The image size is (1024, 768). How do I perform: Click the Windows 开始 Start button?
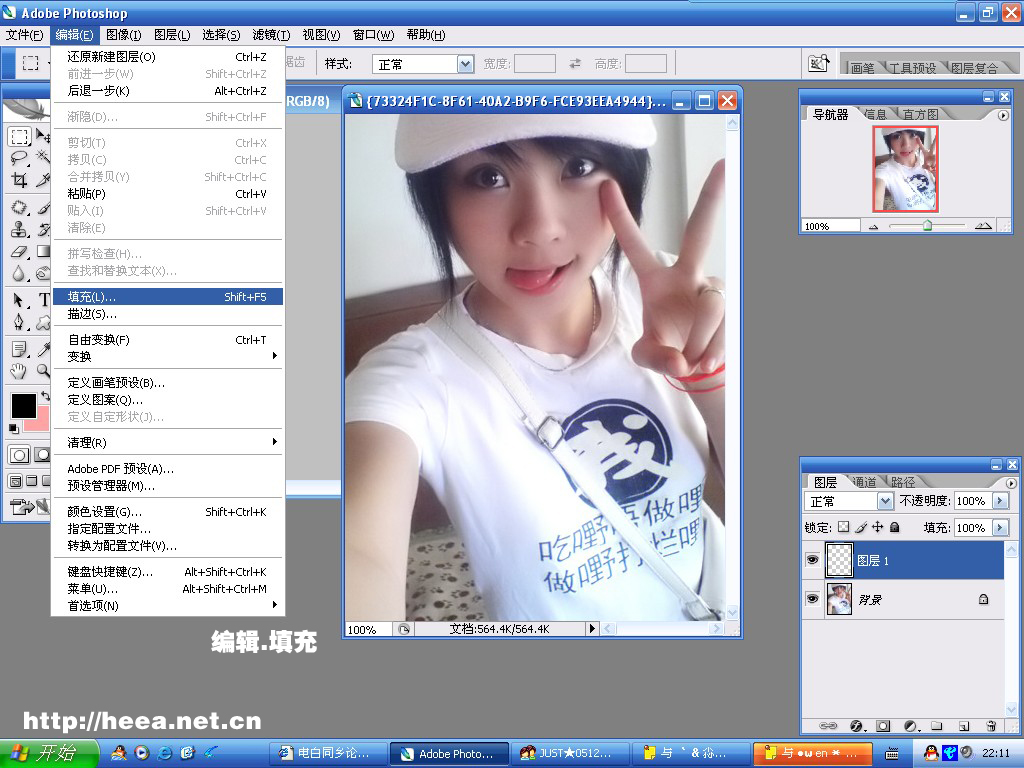tap(48, 753)
